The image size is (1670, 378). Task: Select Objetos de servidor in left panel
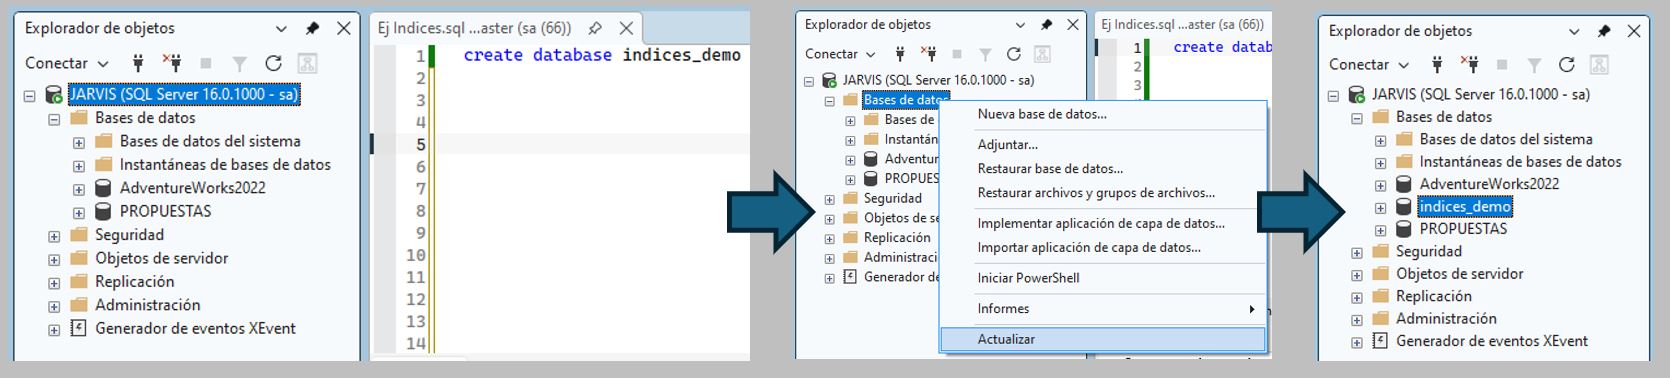point(161,258)
